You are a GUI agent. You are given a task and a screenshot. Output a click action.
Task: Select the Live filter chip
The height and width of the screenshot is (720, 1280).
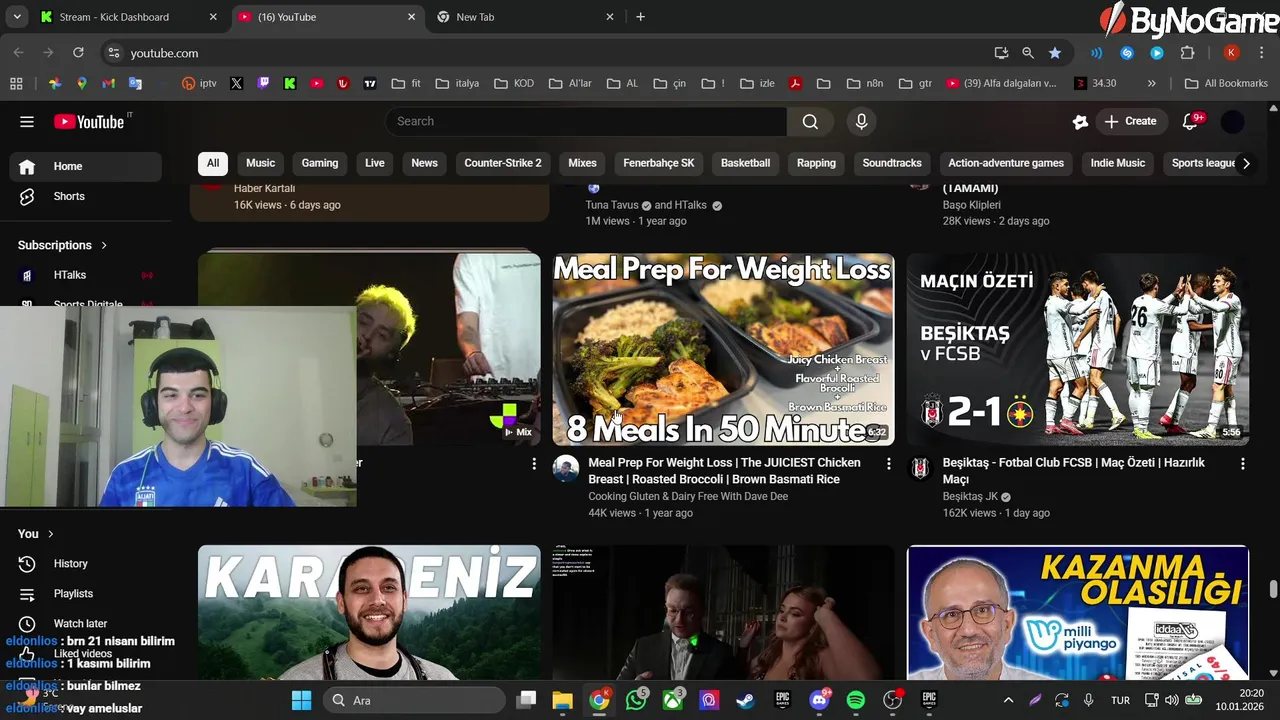375,163
